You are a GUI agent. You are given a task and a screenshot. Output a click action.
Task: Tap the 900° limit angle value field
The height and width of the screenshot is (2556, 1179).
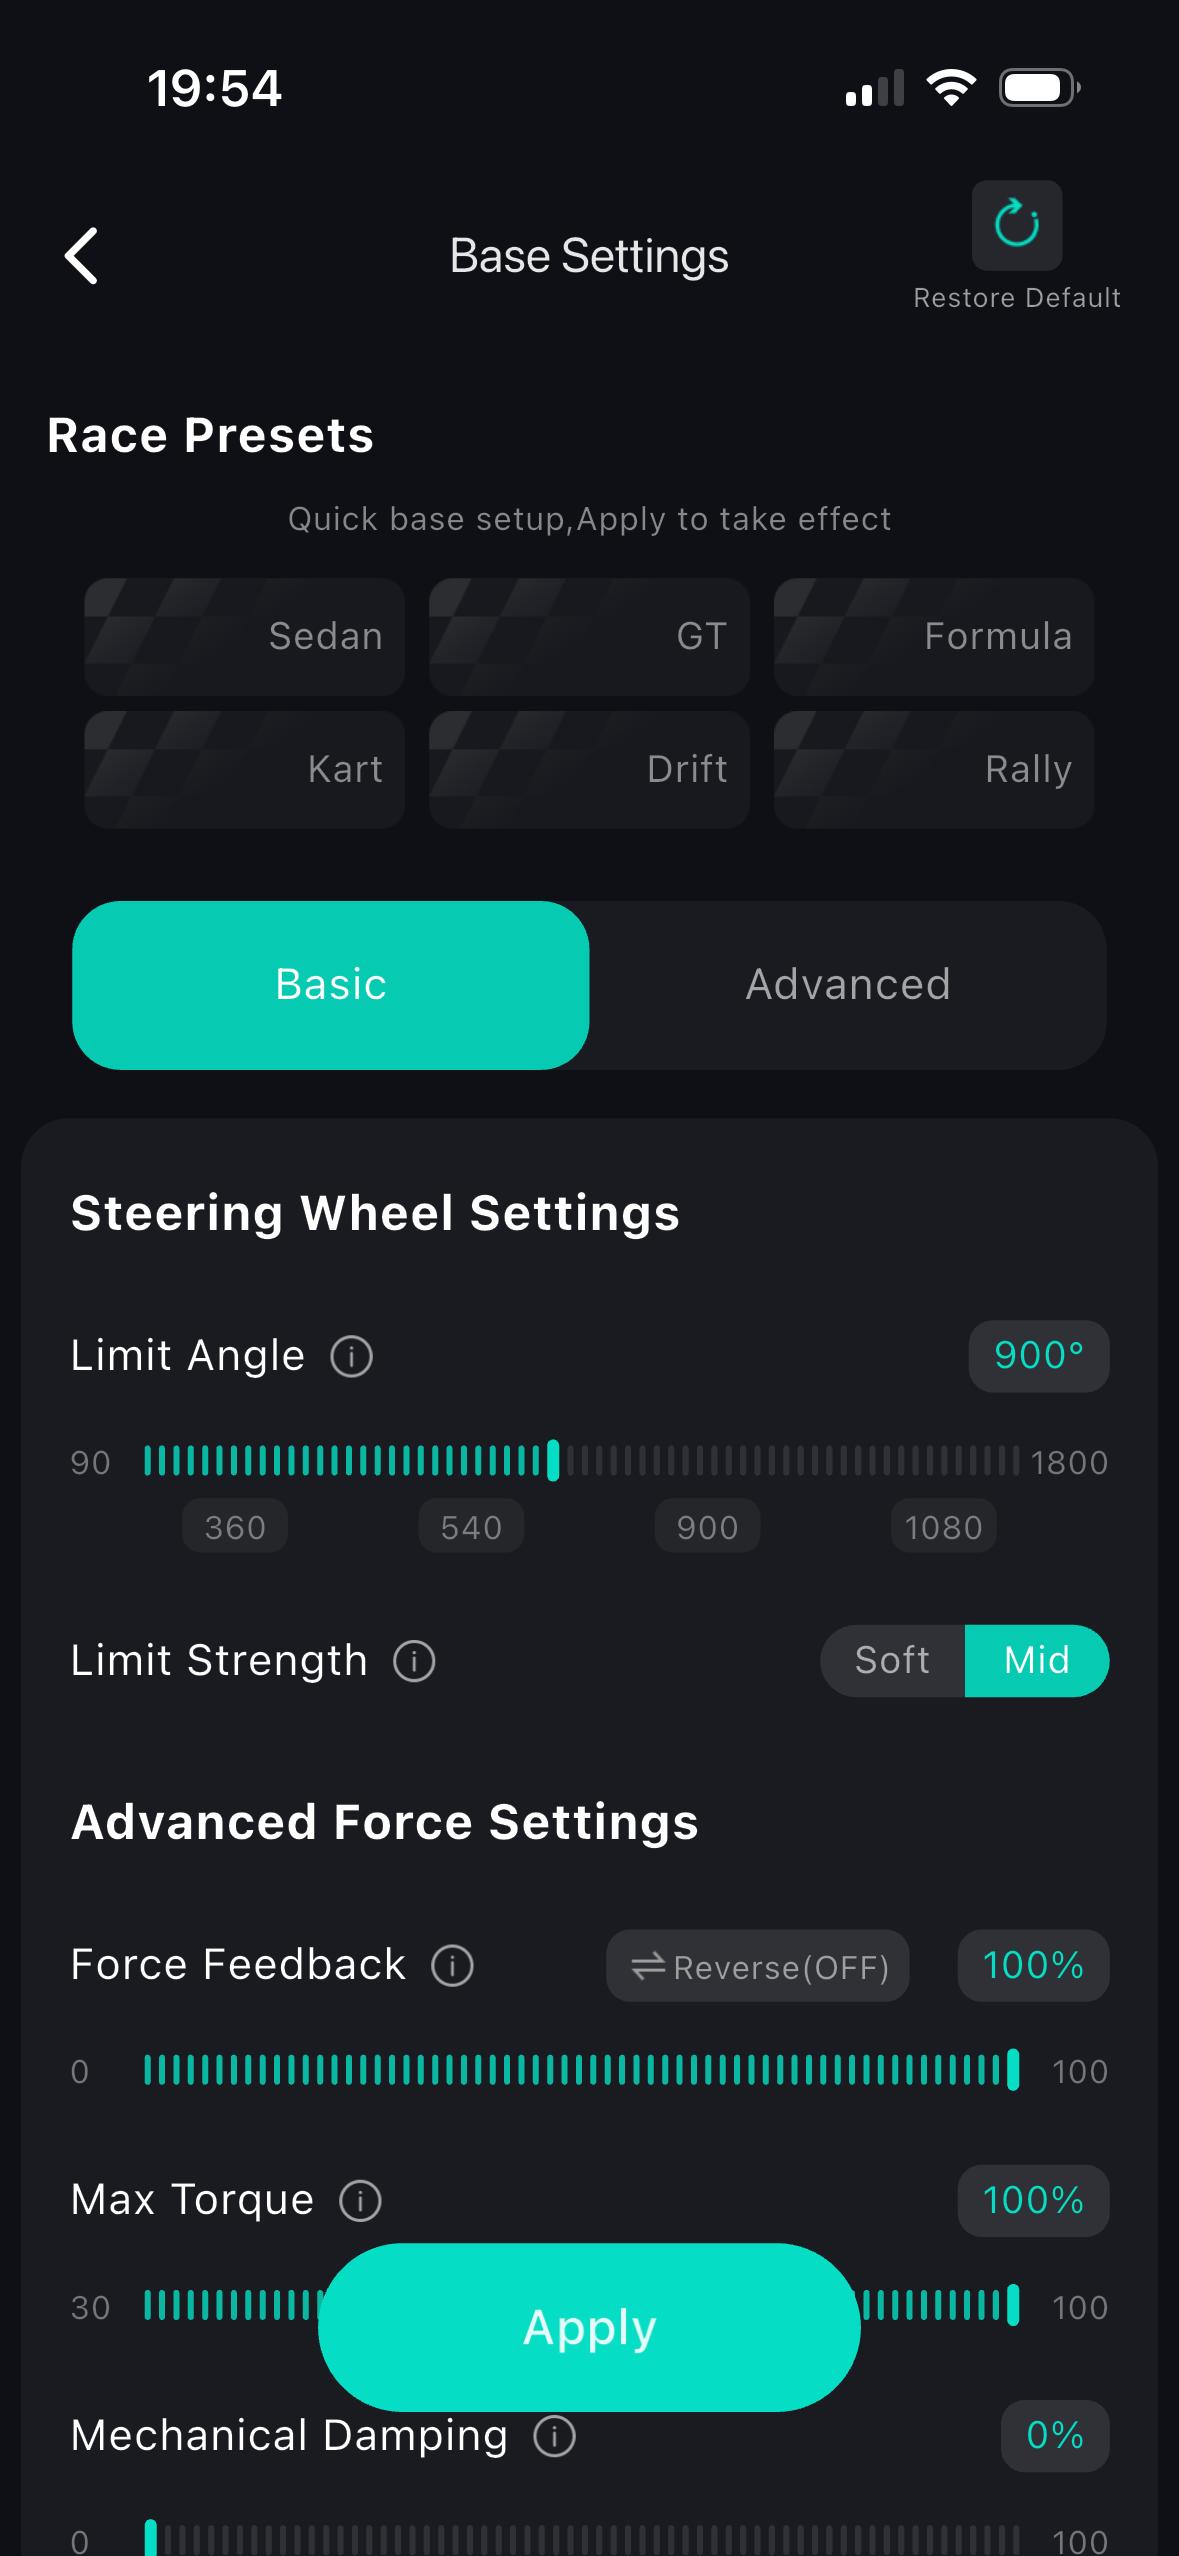1038,1356
